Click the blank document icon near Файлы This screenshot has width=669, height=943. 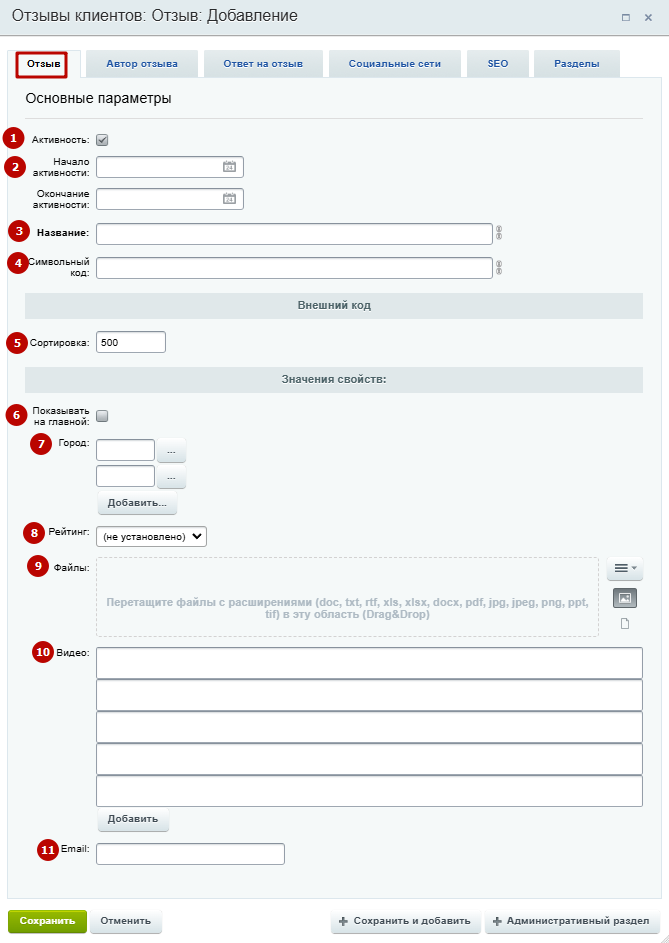click(x=624, y=624)
